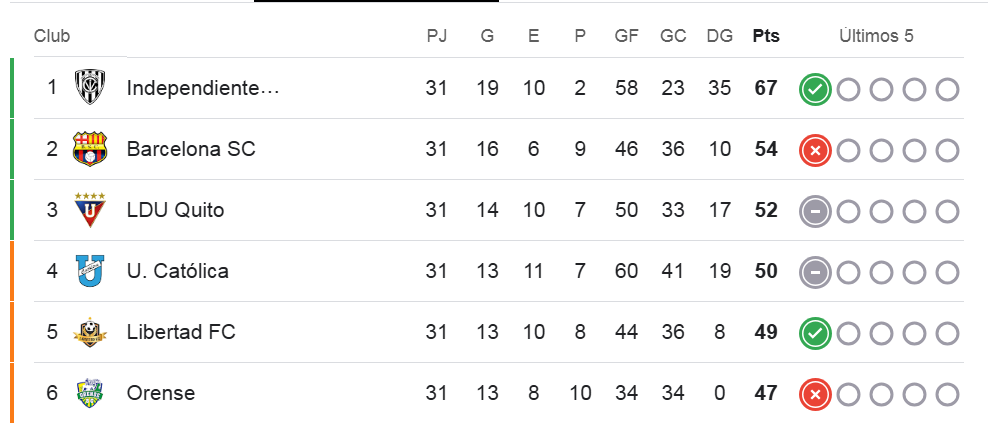
Task: Click Libertad FC's green win icon
Action: click(815, 333)
